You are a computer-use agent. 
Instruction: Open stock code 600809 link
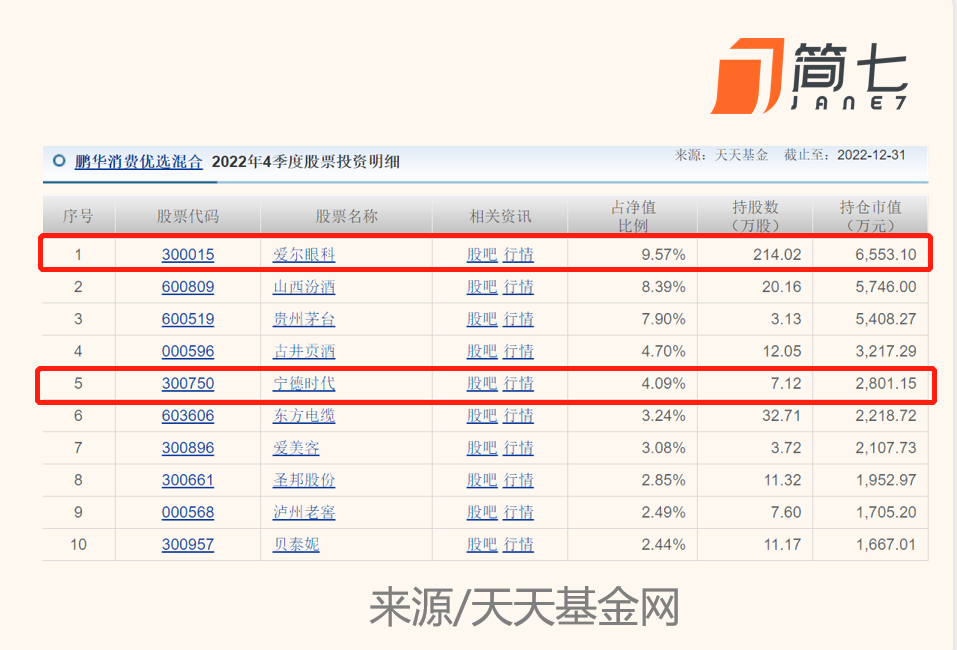188,287
